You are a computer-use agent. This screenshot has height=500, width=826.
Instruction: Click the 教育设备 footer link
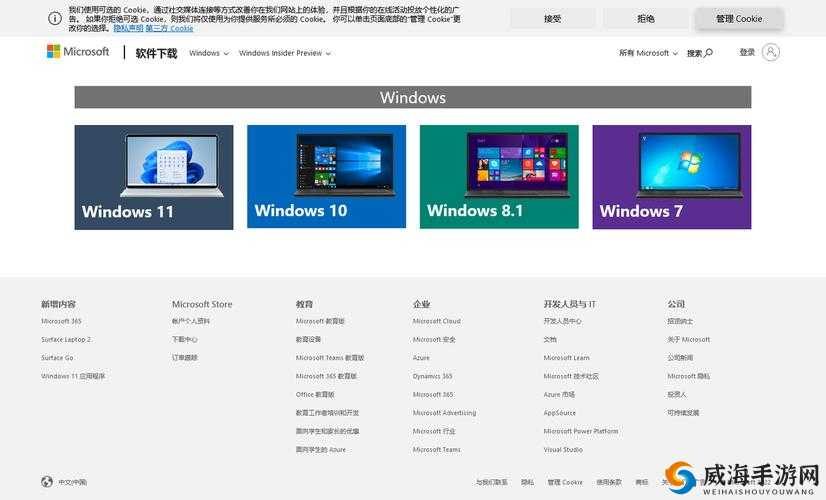[x=308, y=339]
